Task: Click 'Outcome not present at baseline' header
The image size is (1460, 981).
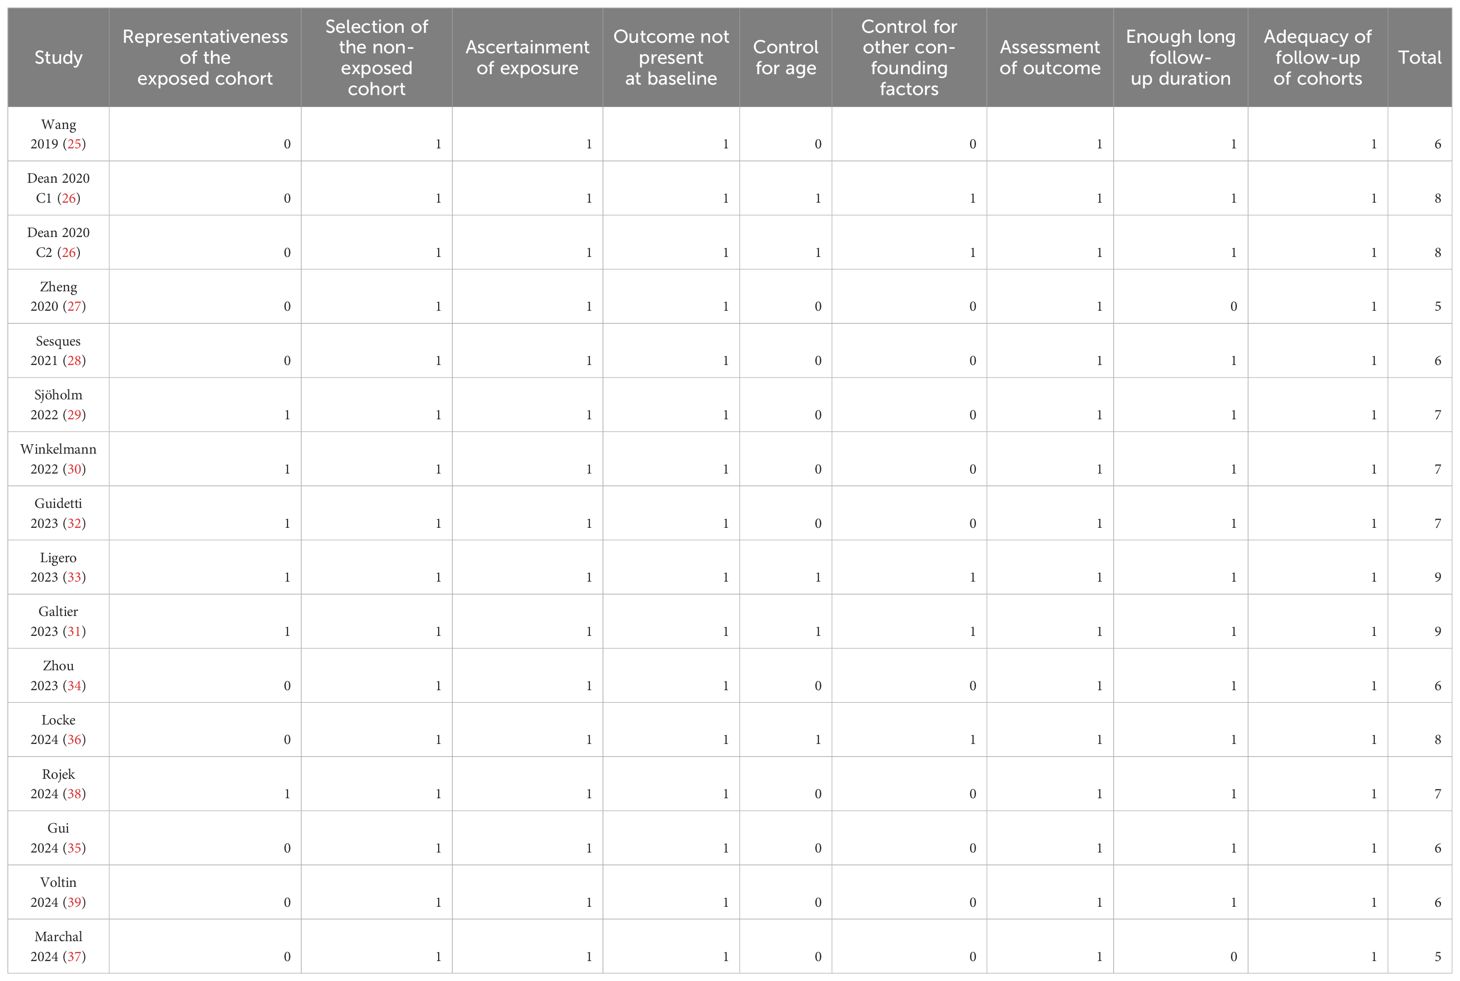Action: click(671, 57)
